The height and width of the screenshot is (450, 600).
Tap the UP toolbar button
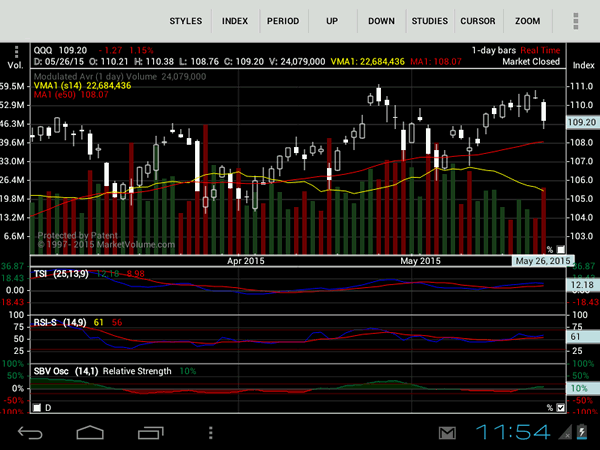(x=332, y=21)
